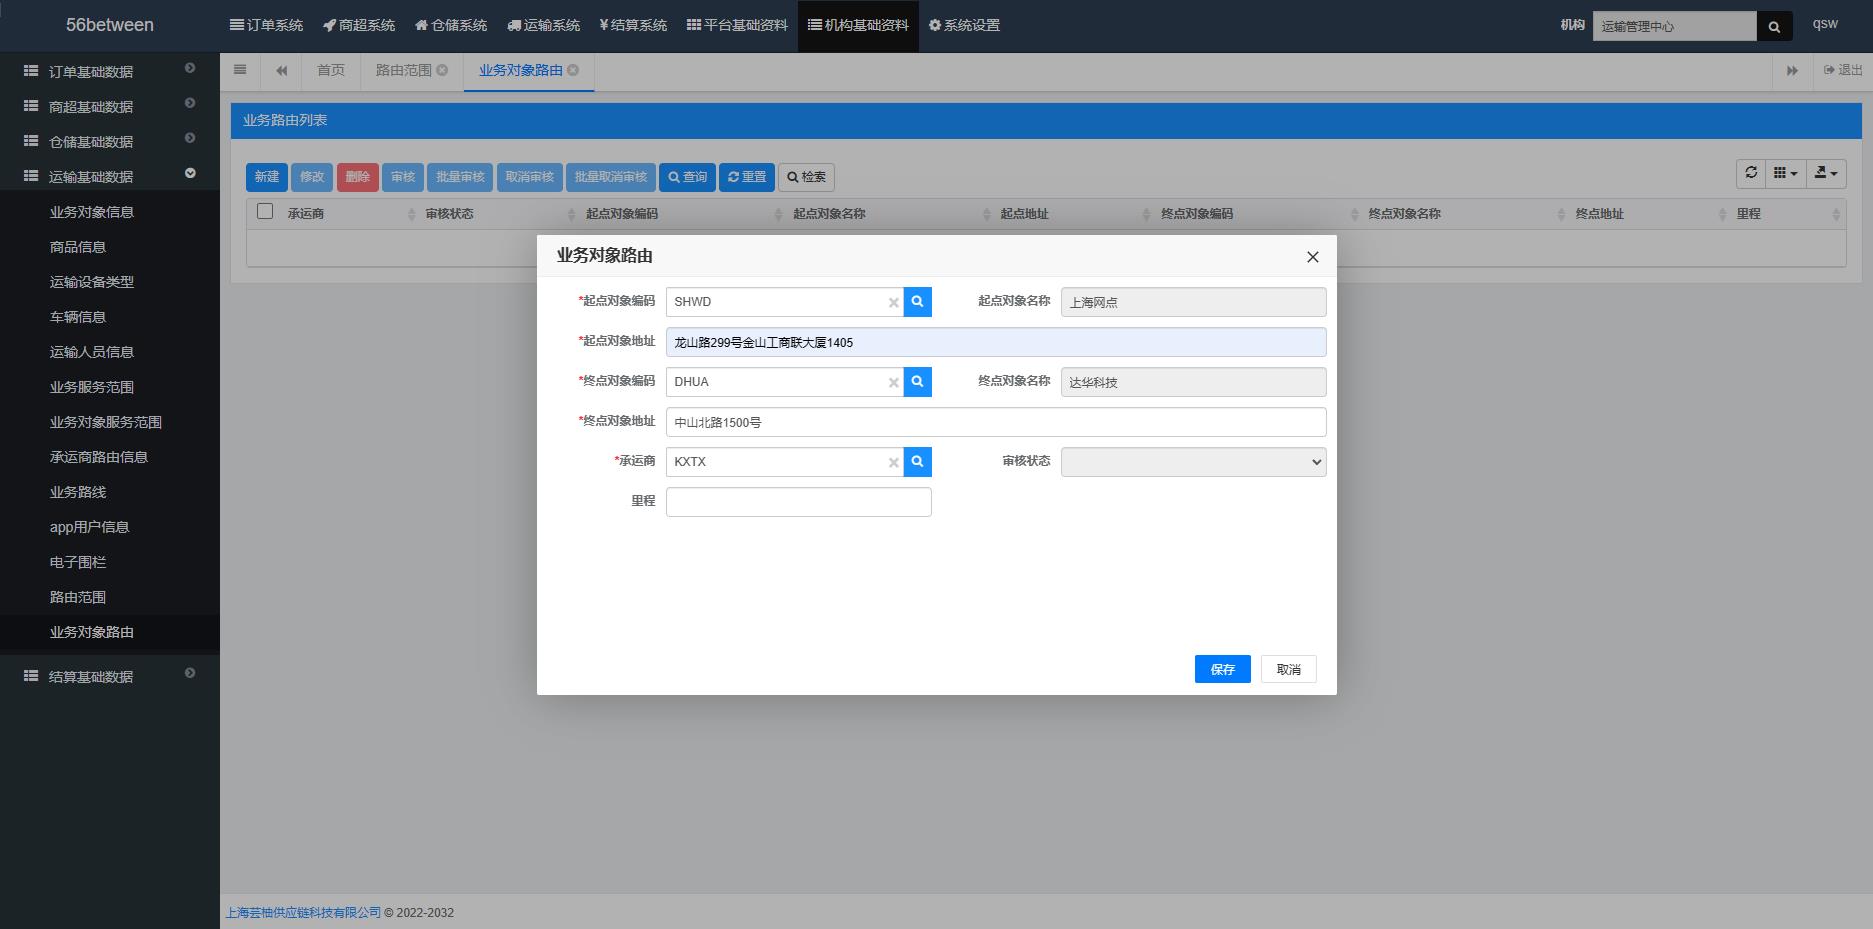Click the organization search button in the header
This screenshot has width=1873, height=929.
(1774, 26)
